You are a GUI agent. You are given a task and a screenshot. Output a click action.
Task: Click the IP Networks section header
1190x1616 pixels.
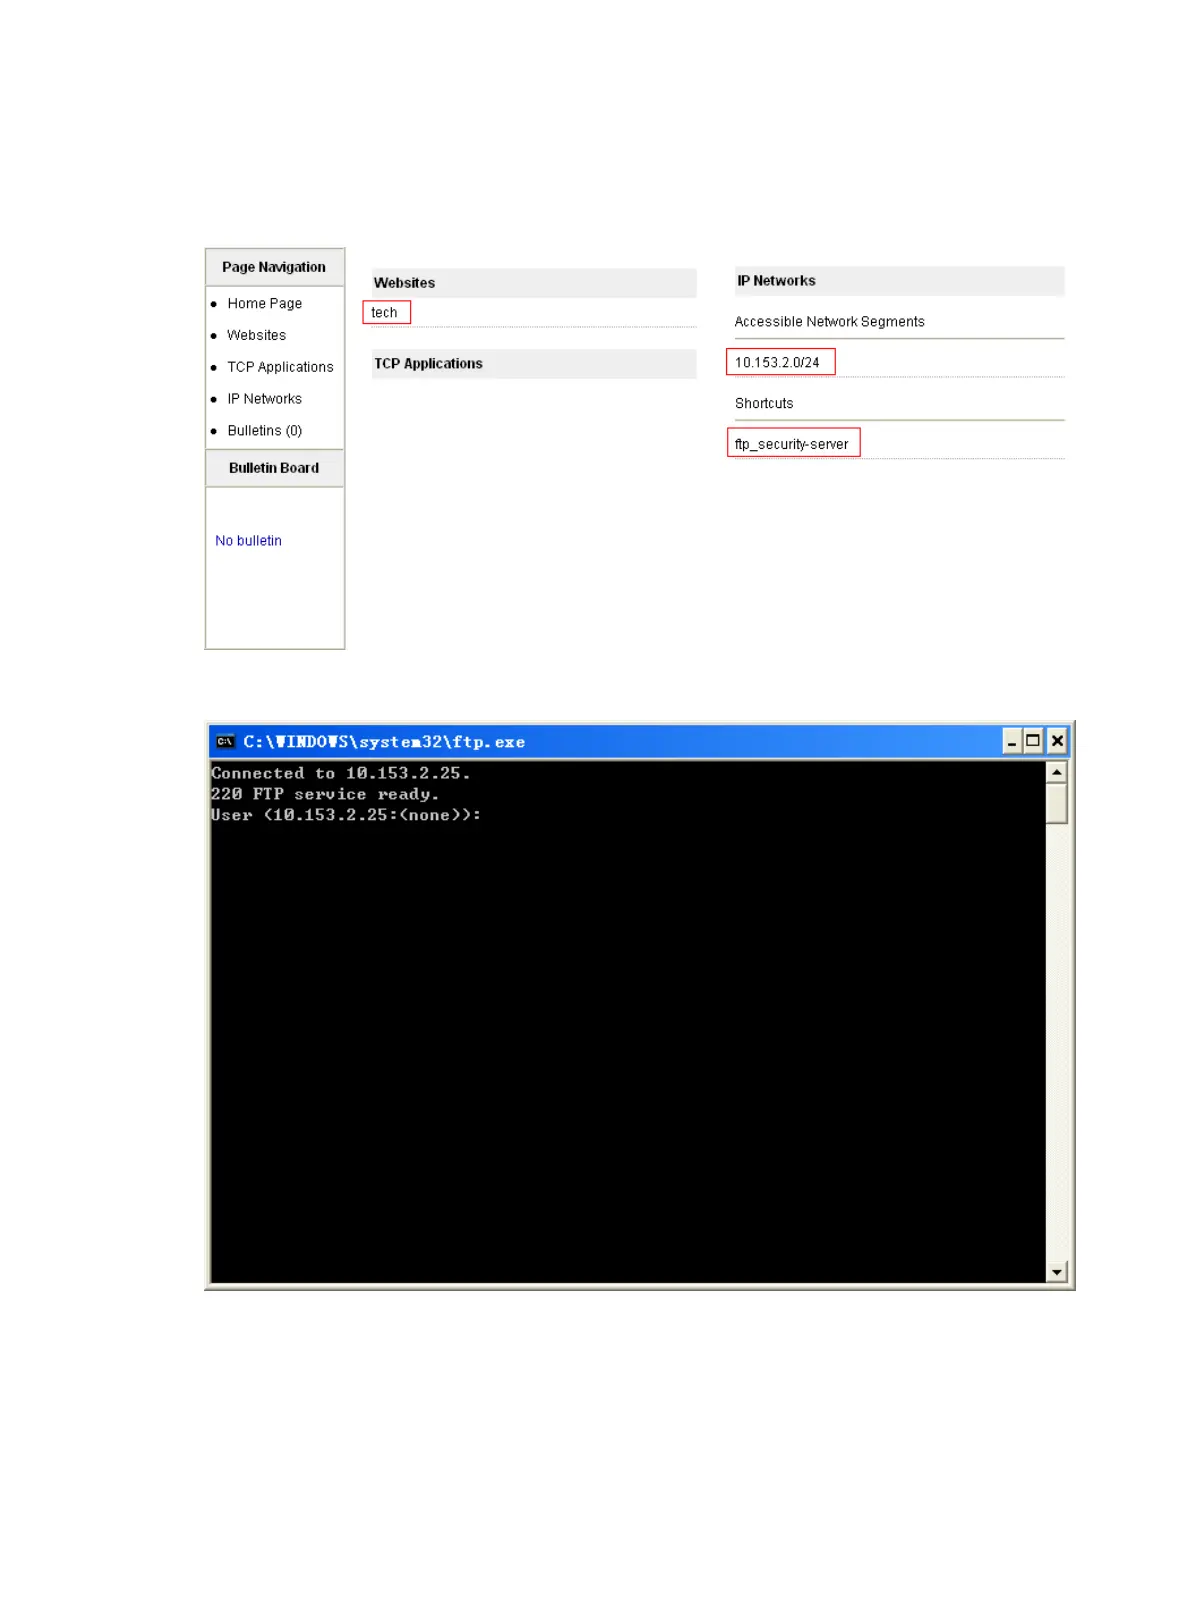[x=899, y=281]
